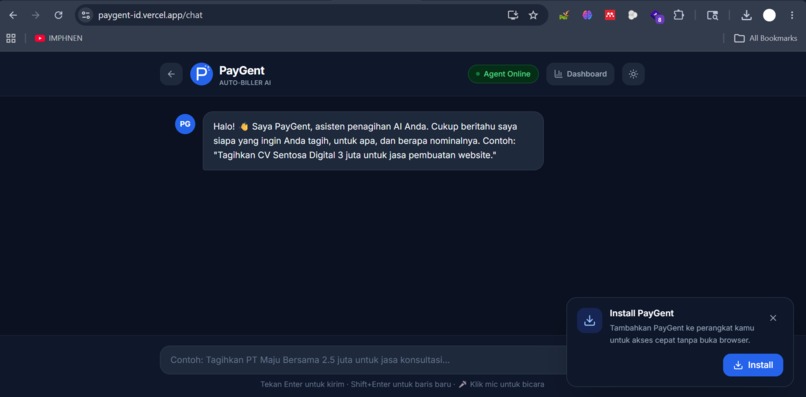Viewport: 806px width, 397px height.
Task: Open the apps grid in bookmarks bar
Action: pyautogui.click(x=11, y=38)
